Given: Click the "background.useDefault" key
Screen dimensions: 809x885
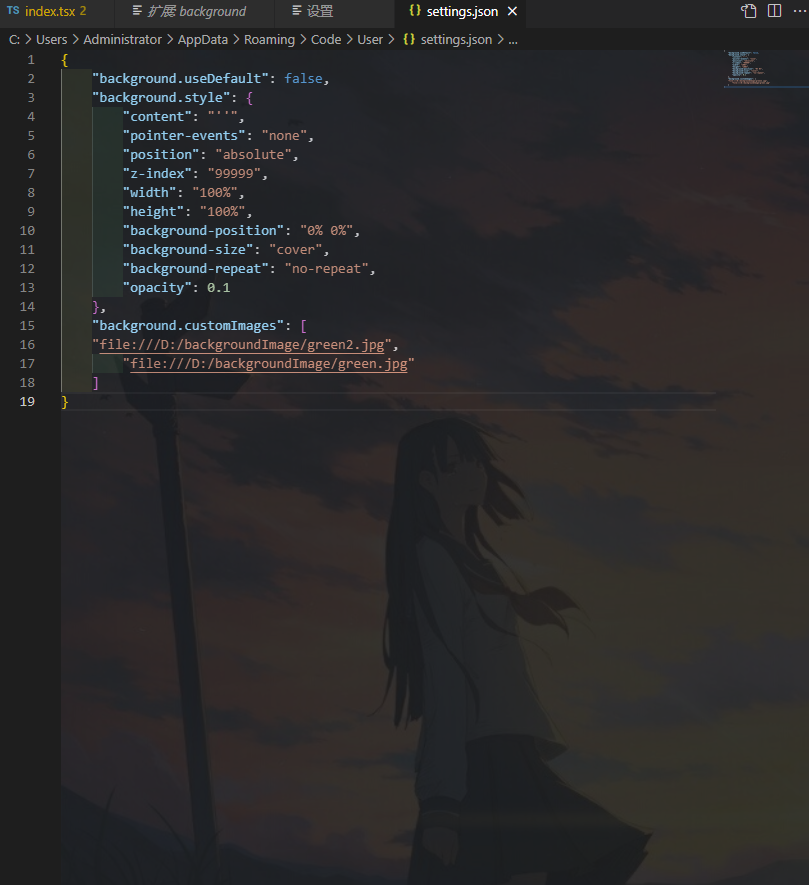Looking at the screenshot, I should (x=180, y=78).
